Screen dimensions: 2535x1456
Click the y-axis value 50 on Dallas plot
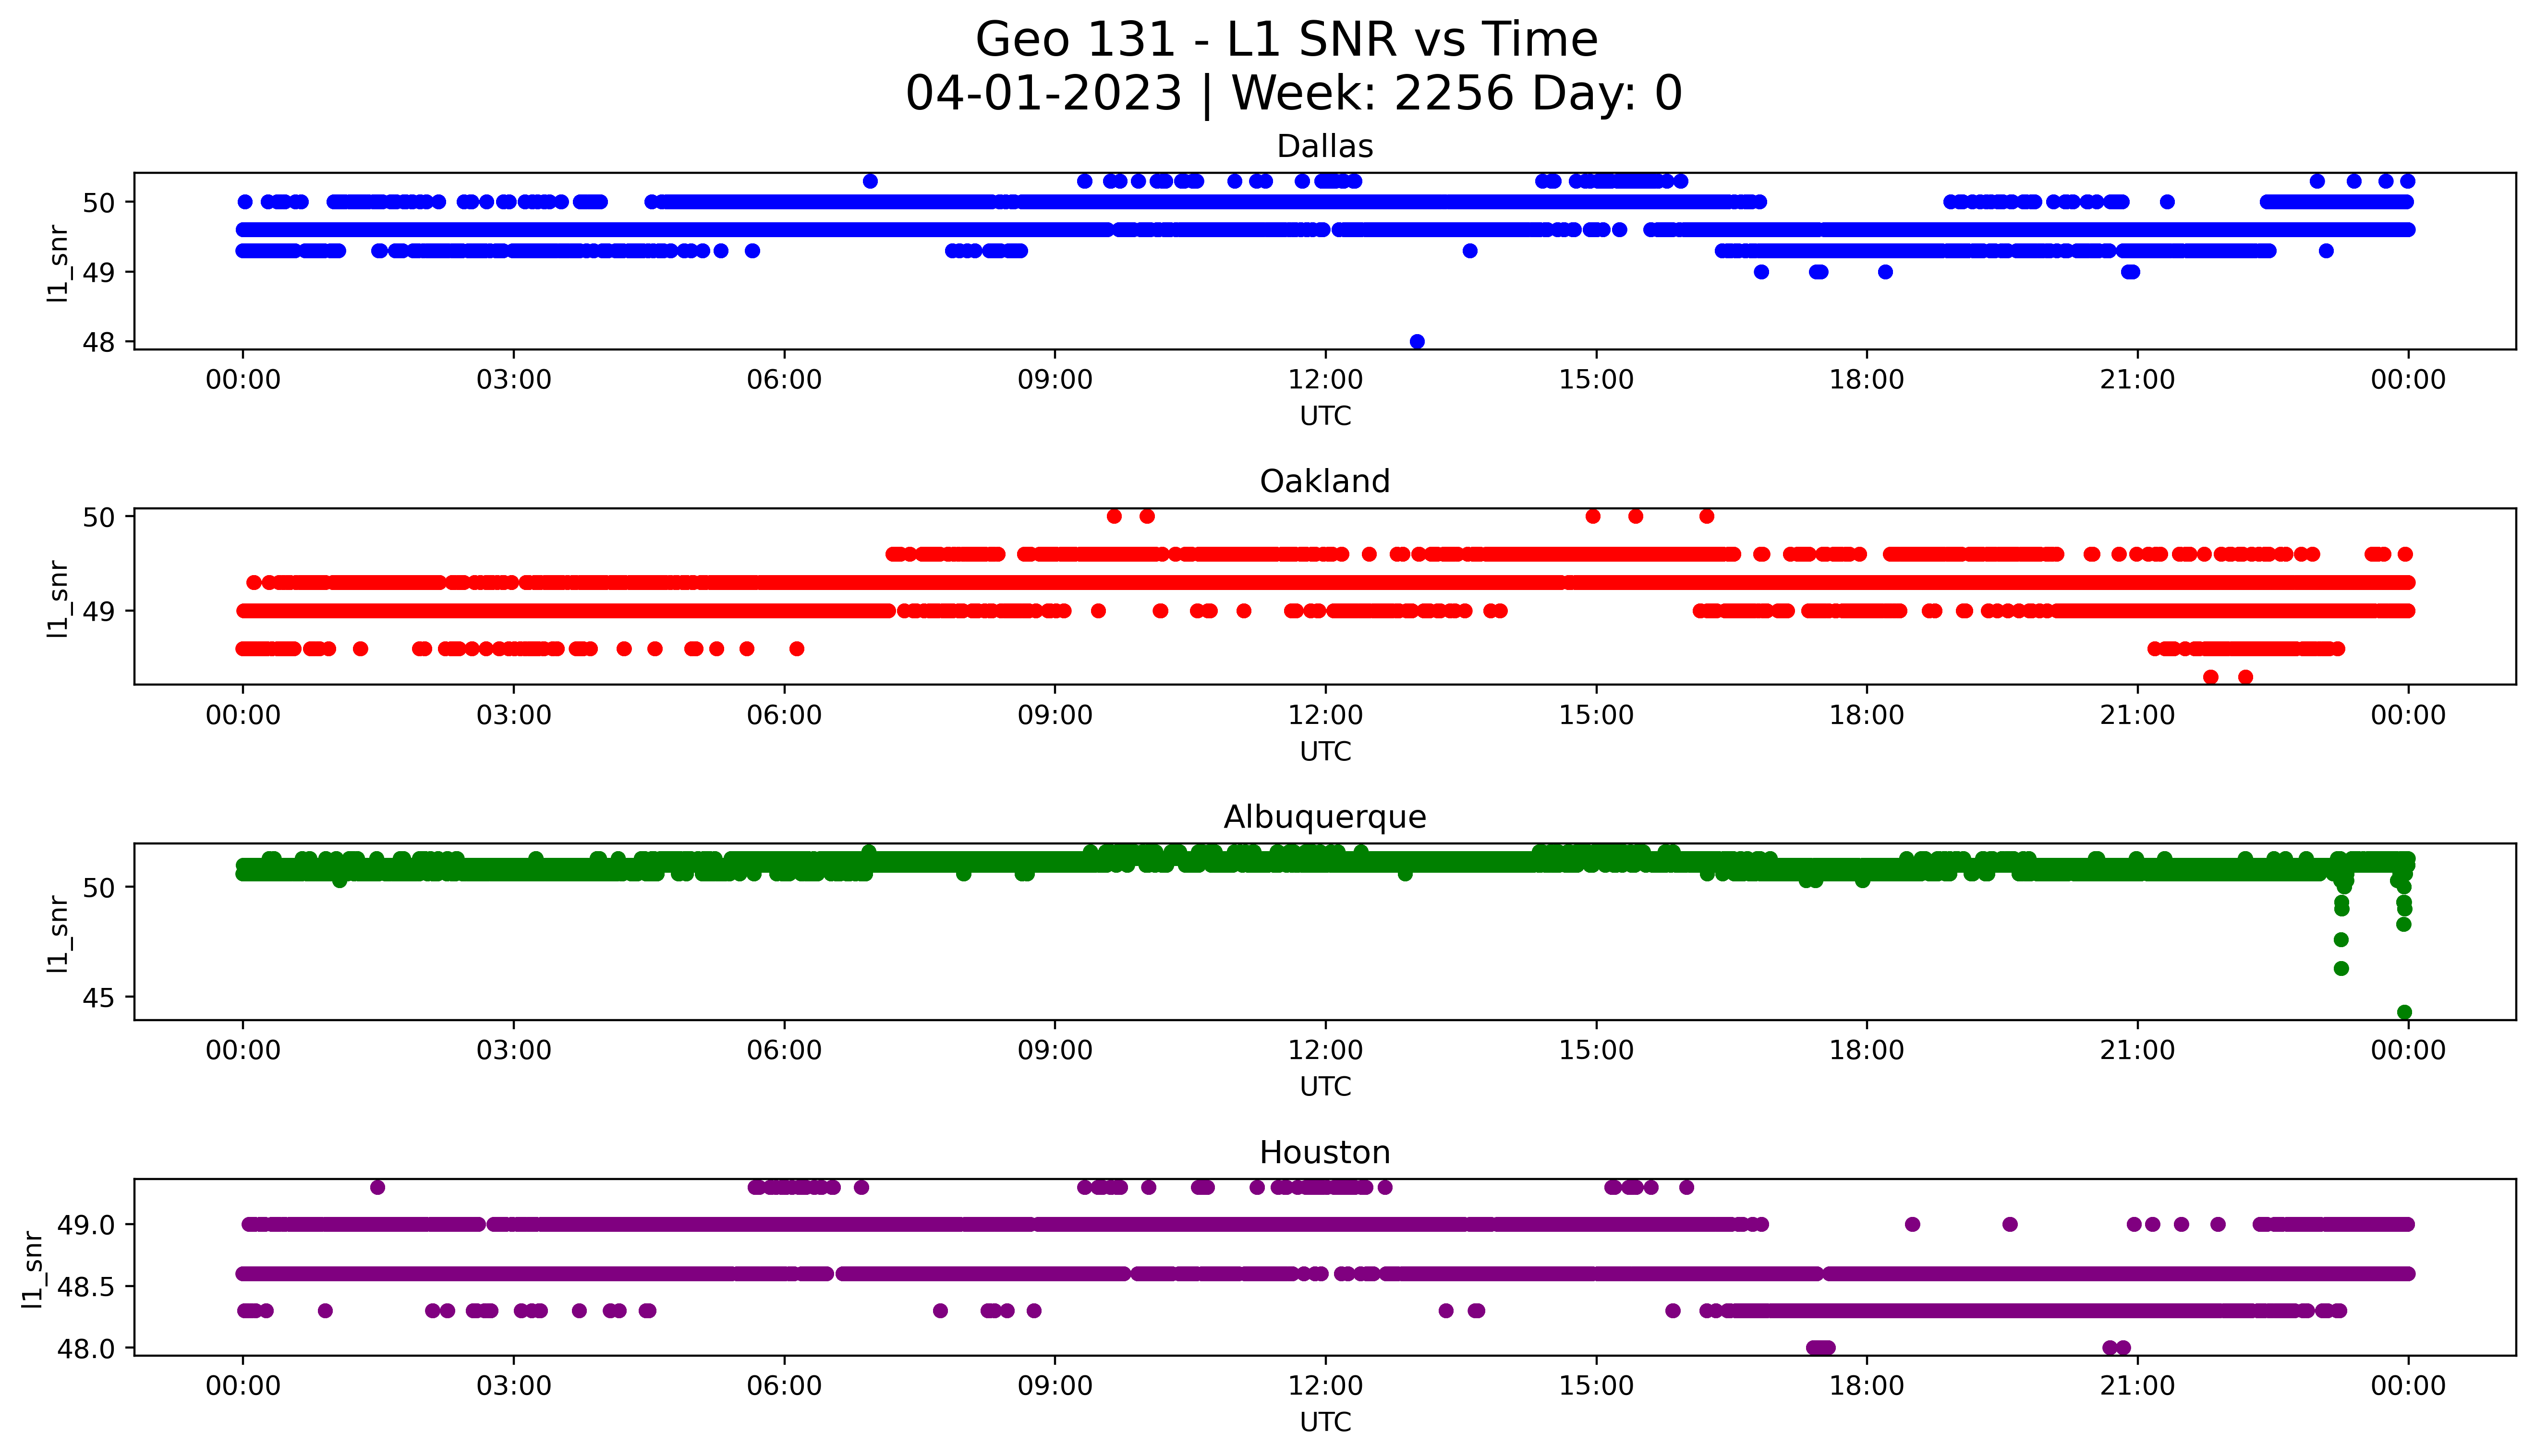click(x=100, y=203)
